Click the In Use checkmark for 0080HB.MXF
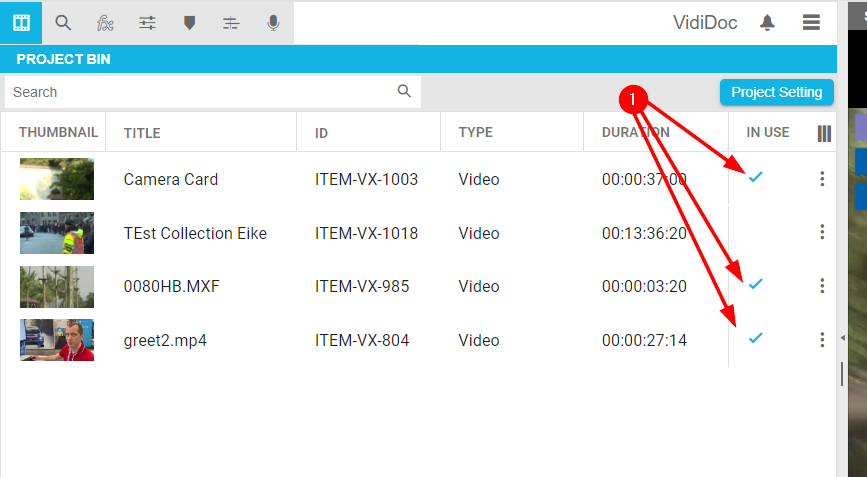 coord(756,285)
